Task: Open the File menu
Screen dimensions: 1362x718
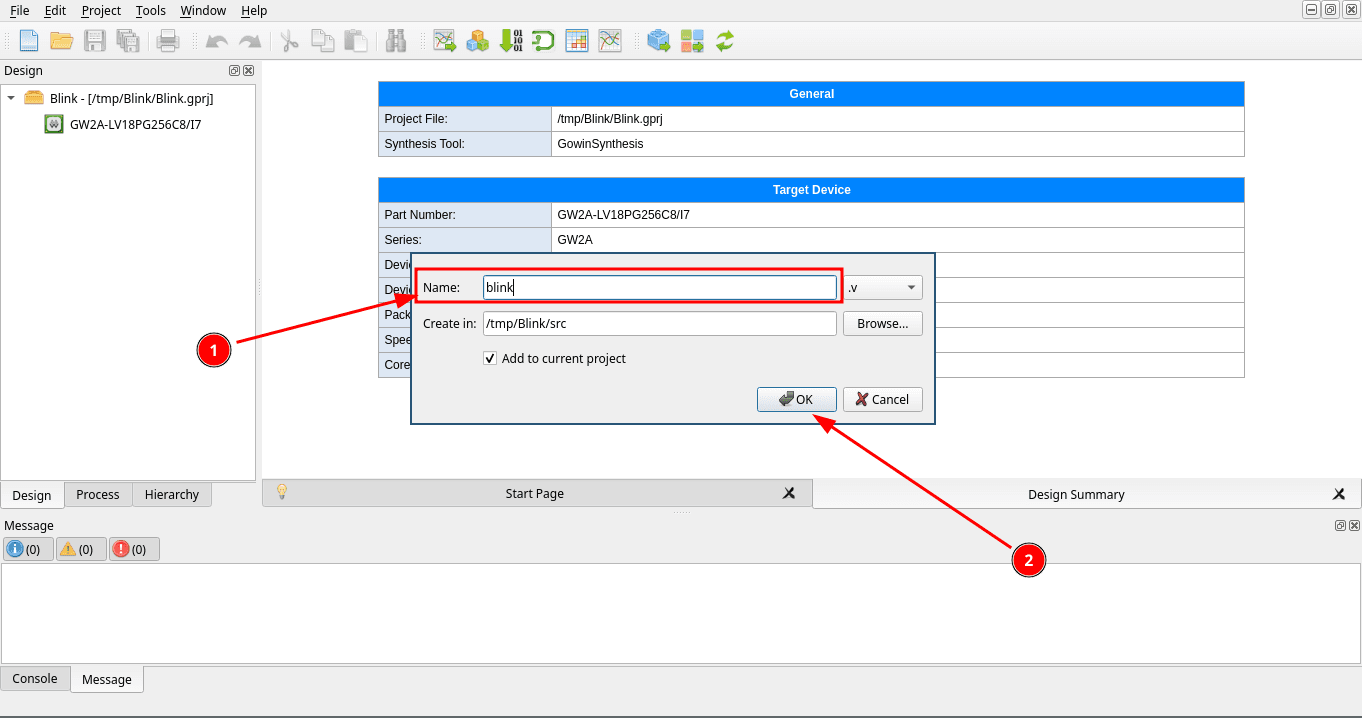Action: click(x=19, y=10)
